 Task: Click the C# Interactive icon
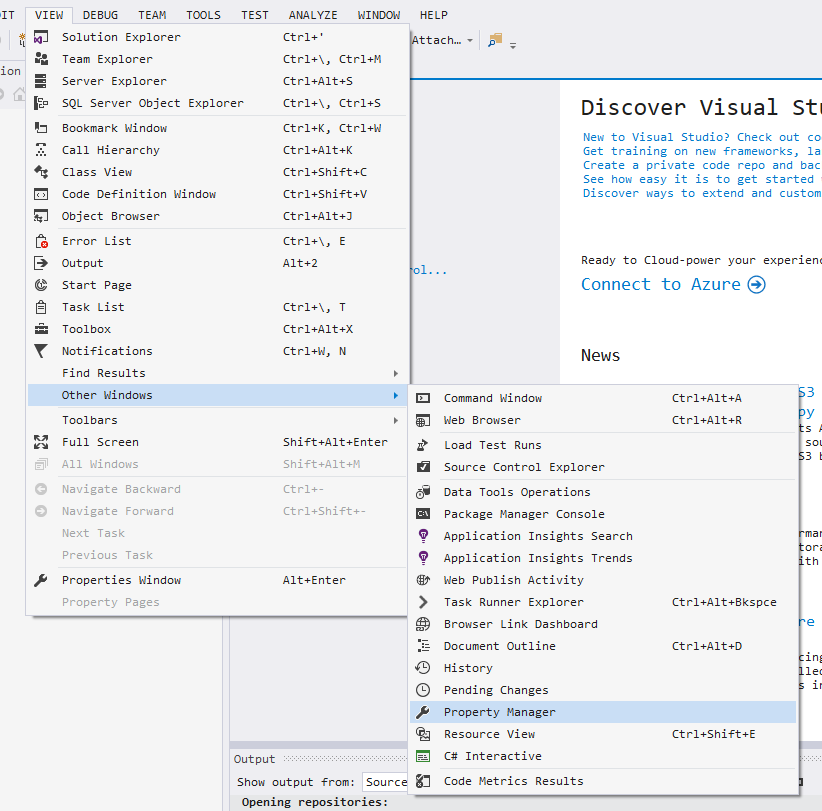click(423, 757)
